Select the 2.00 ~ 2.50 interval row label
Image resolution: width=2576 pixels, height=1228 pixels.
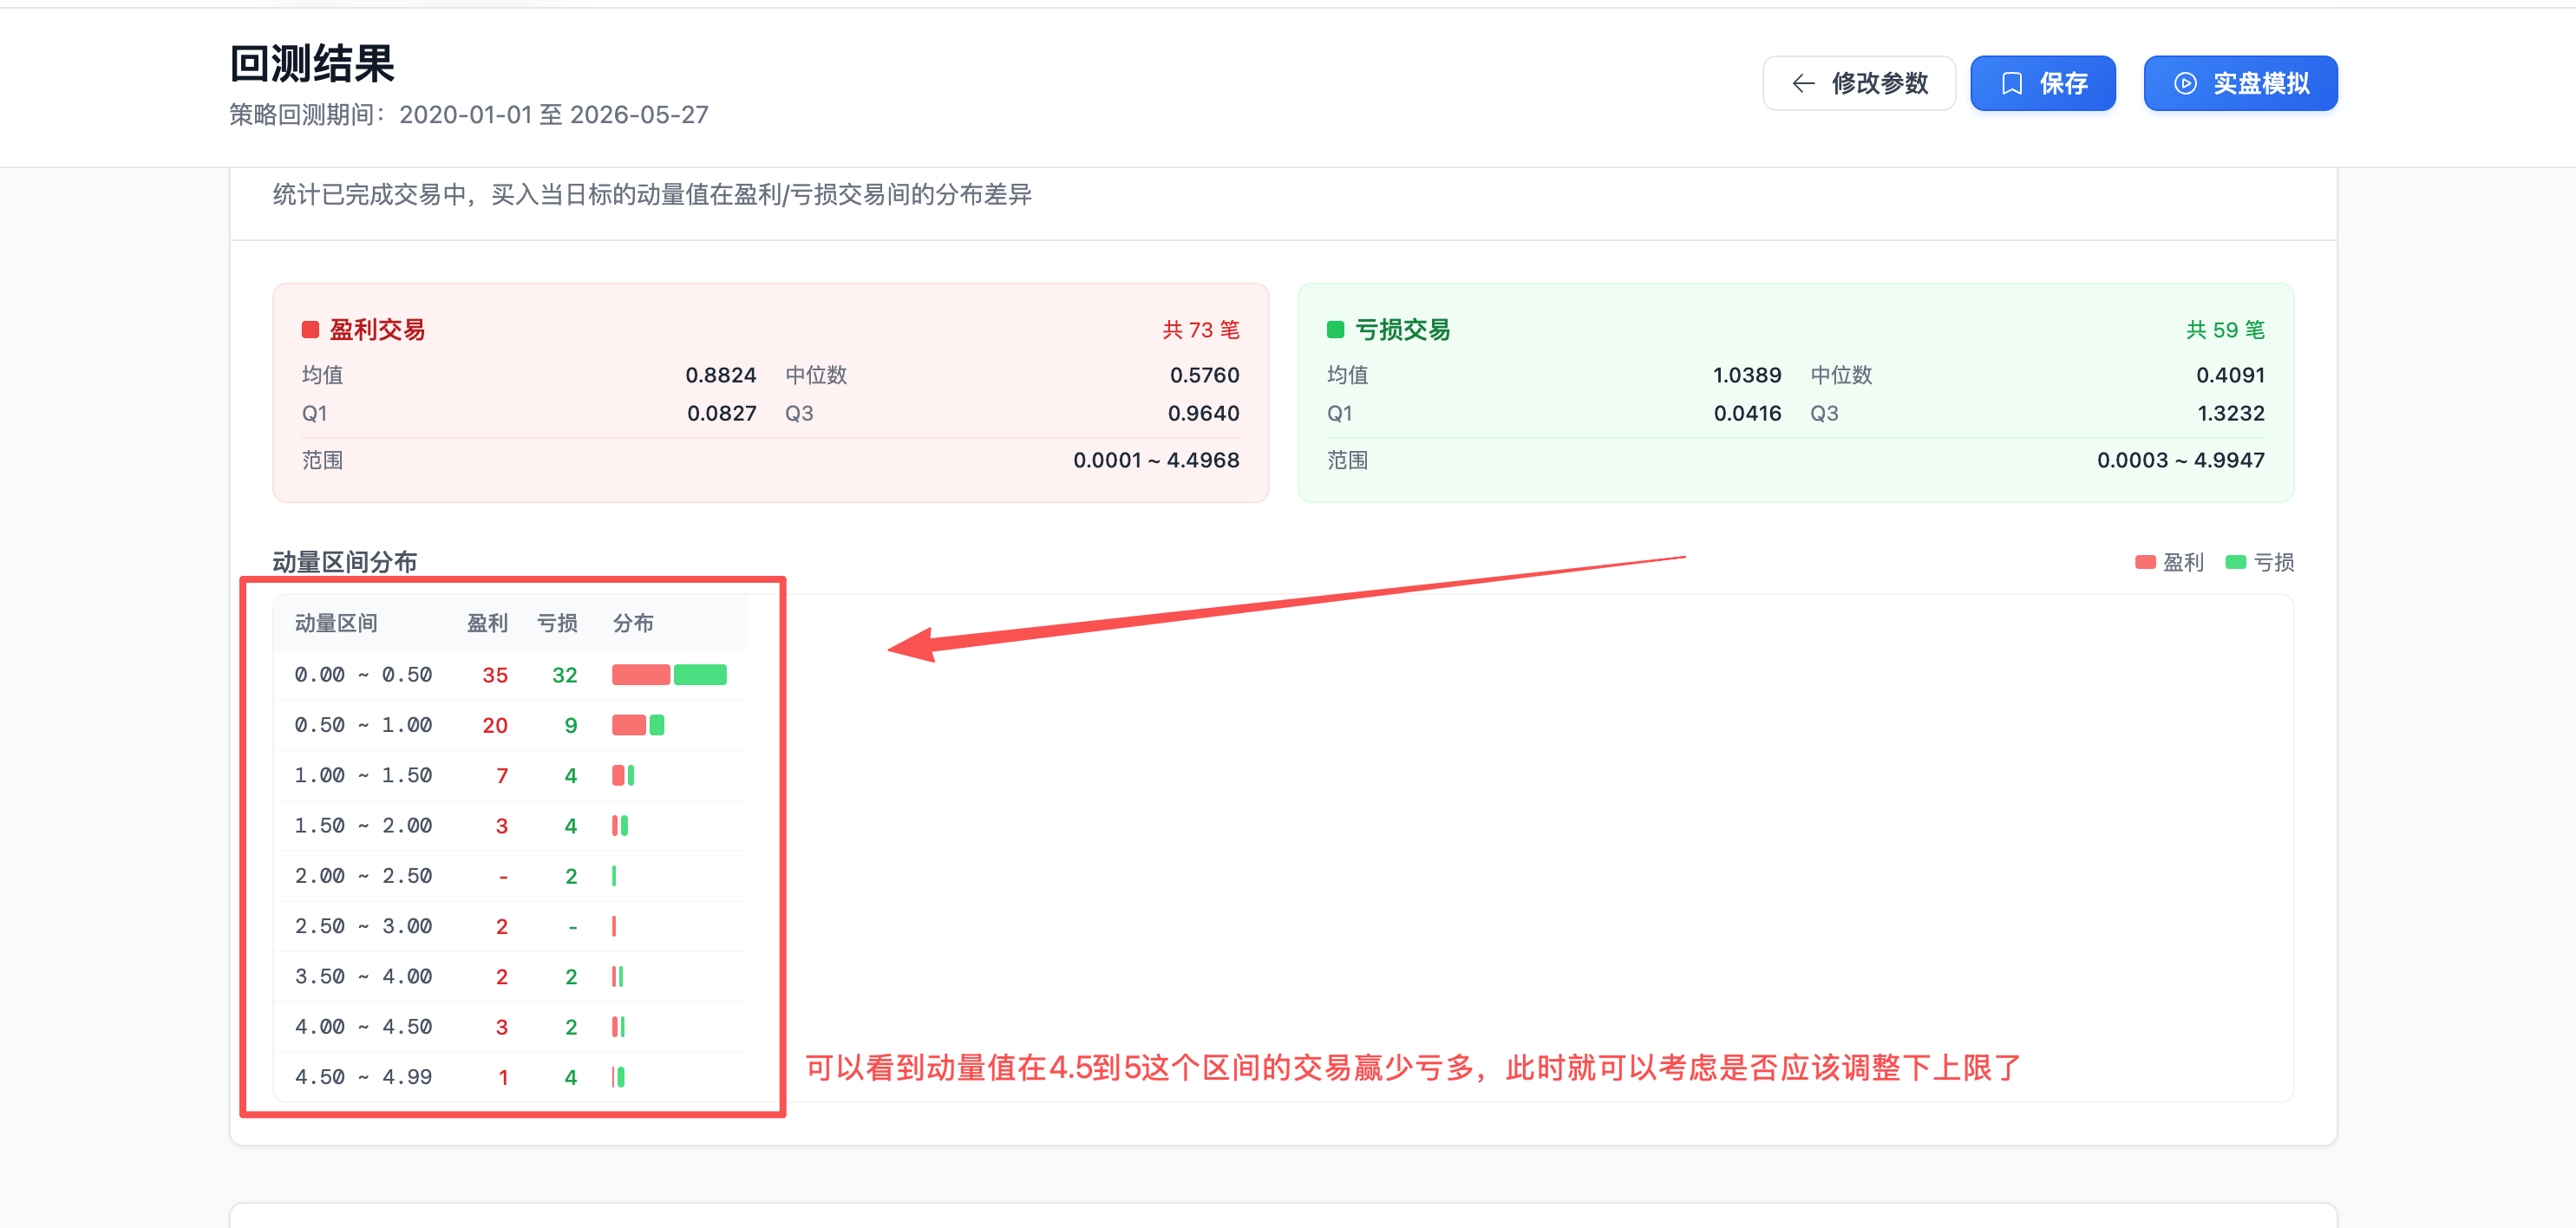[x=363, y=876]
